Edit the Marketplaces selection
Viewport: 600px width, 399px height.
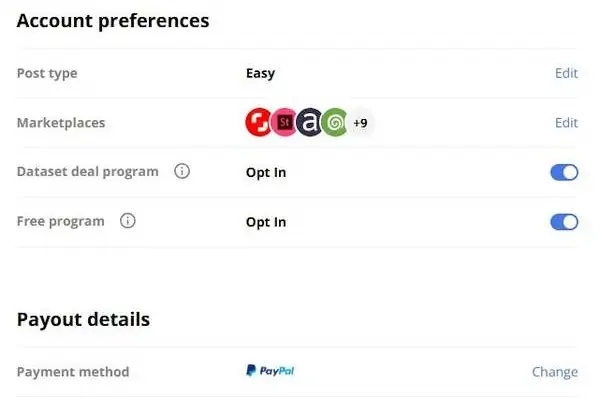coord(566,123)
